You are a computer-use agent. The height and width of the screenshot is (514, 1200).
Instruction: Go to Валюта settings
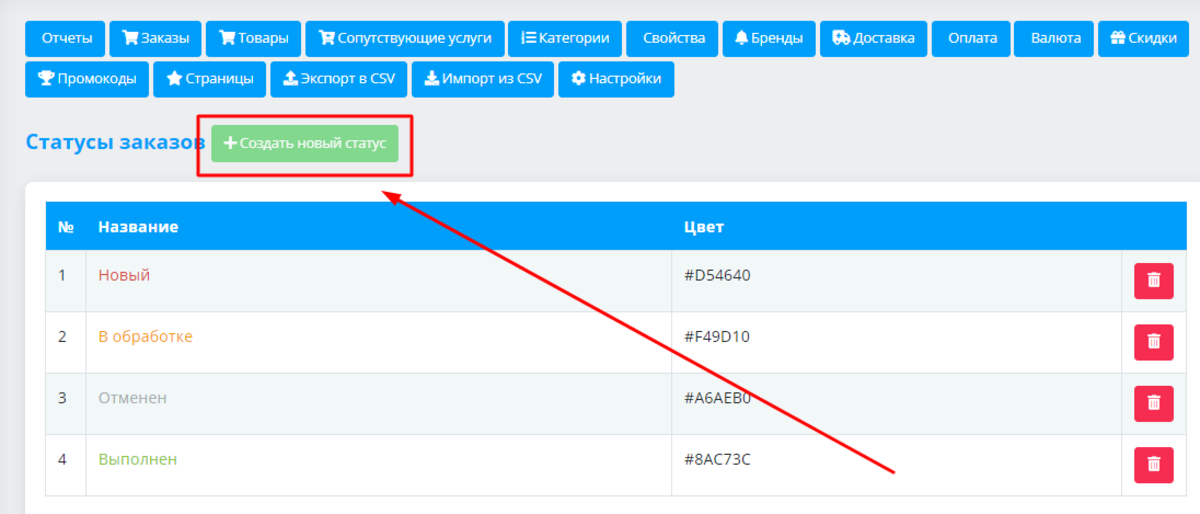(x=1055, y=39)
